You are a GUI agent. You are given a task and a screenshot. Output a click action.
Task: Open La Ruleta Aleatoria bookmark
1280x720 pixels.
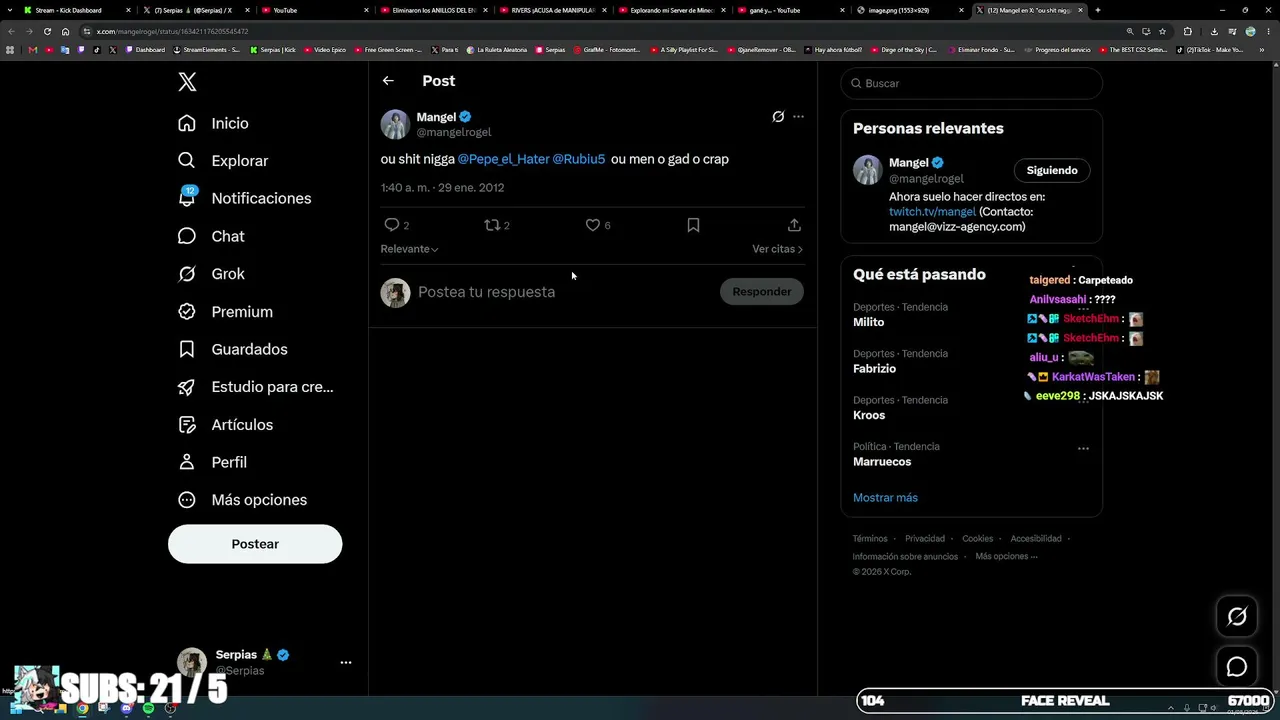[x=496, y=50]
